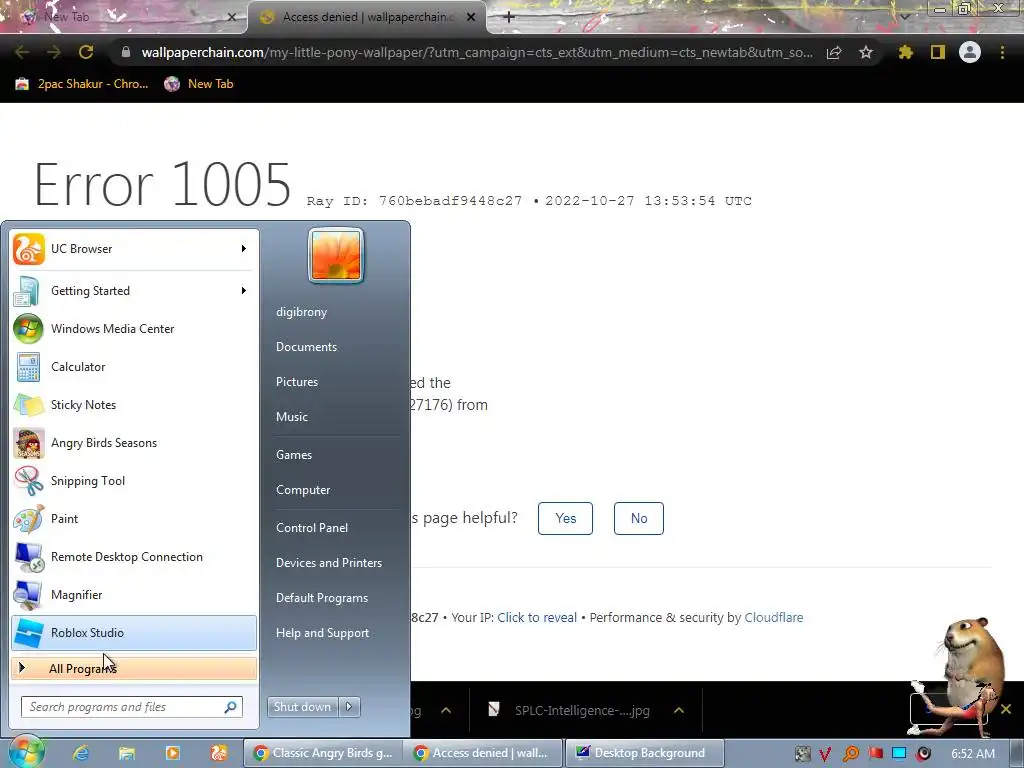Open Chrome tab search chevron
Image resolution: width=1024 pixels, height=768 pixels.
click(x=905, y=17)
